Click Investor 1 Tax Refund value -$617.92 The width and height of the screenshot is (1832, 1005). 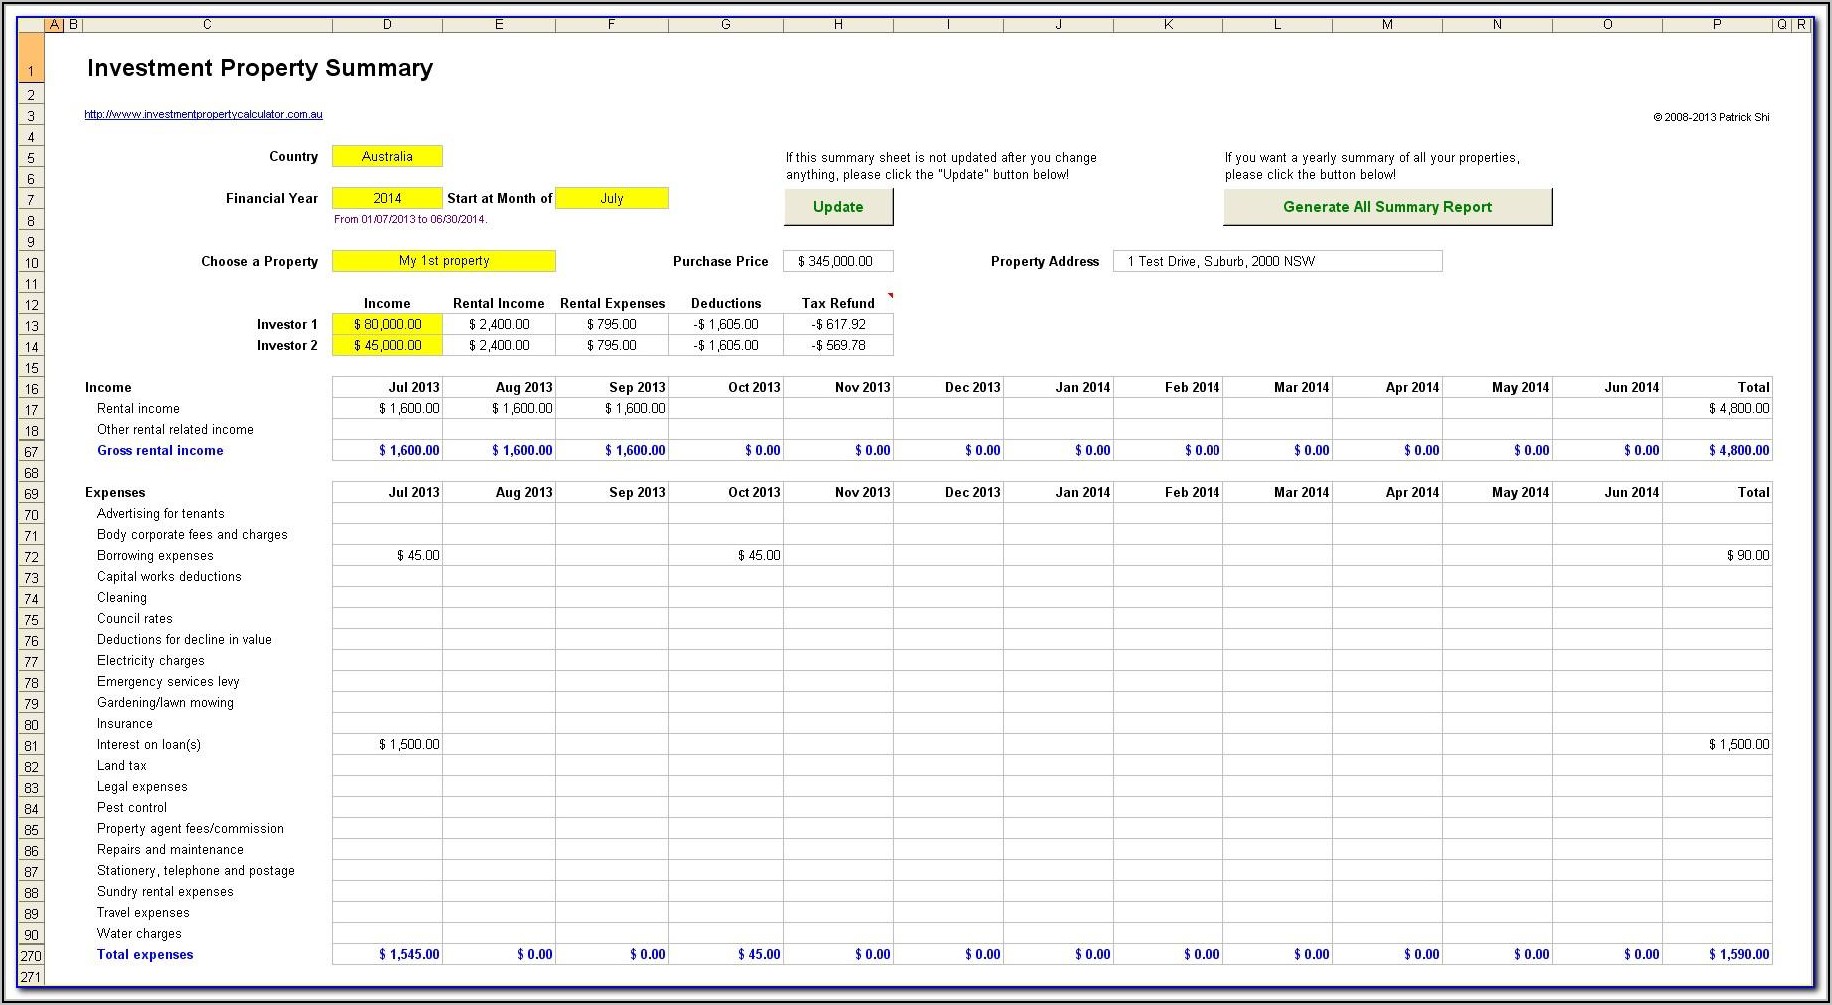click(x=838, y=325)
